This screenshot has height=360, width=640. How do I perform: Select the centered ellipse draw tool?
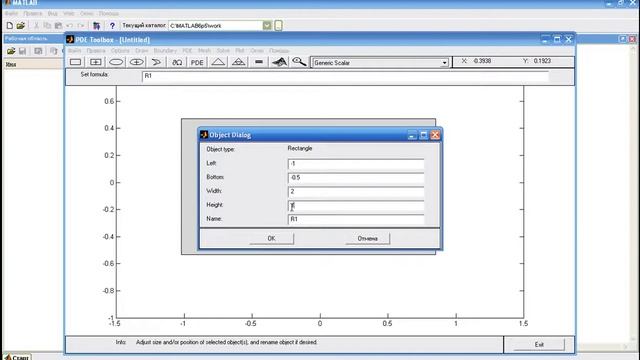(x=136, y=62)
